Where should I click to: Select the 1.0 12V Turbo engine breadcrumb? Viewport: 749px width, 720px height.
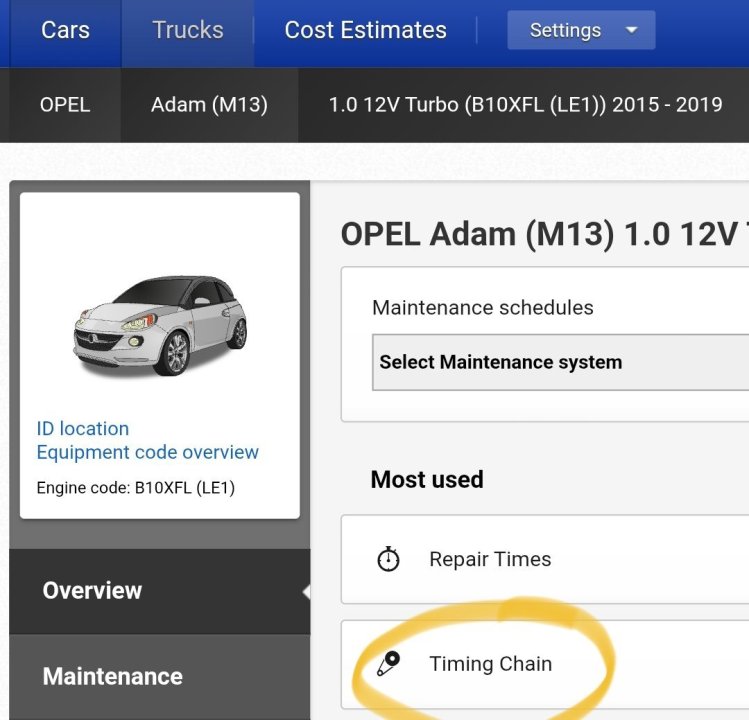coord(525,104)
